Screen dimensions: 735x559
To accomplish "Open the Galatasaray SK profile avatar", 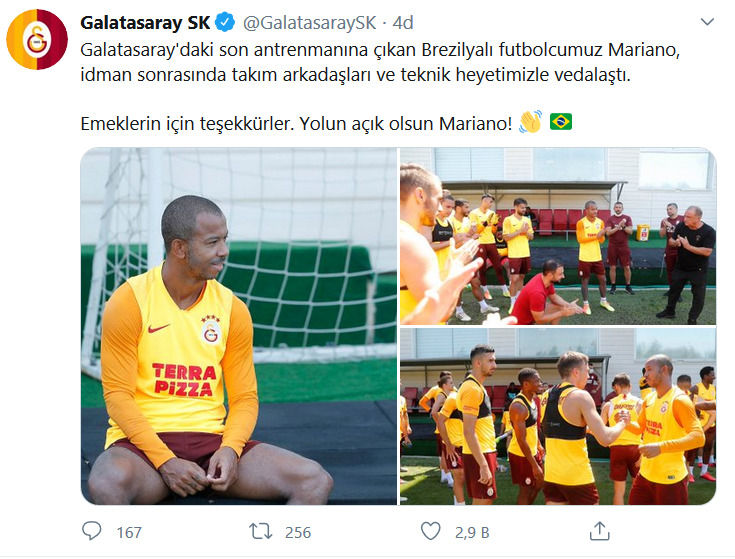I will coord(37,39).
